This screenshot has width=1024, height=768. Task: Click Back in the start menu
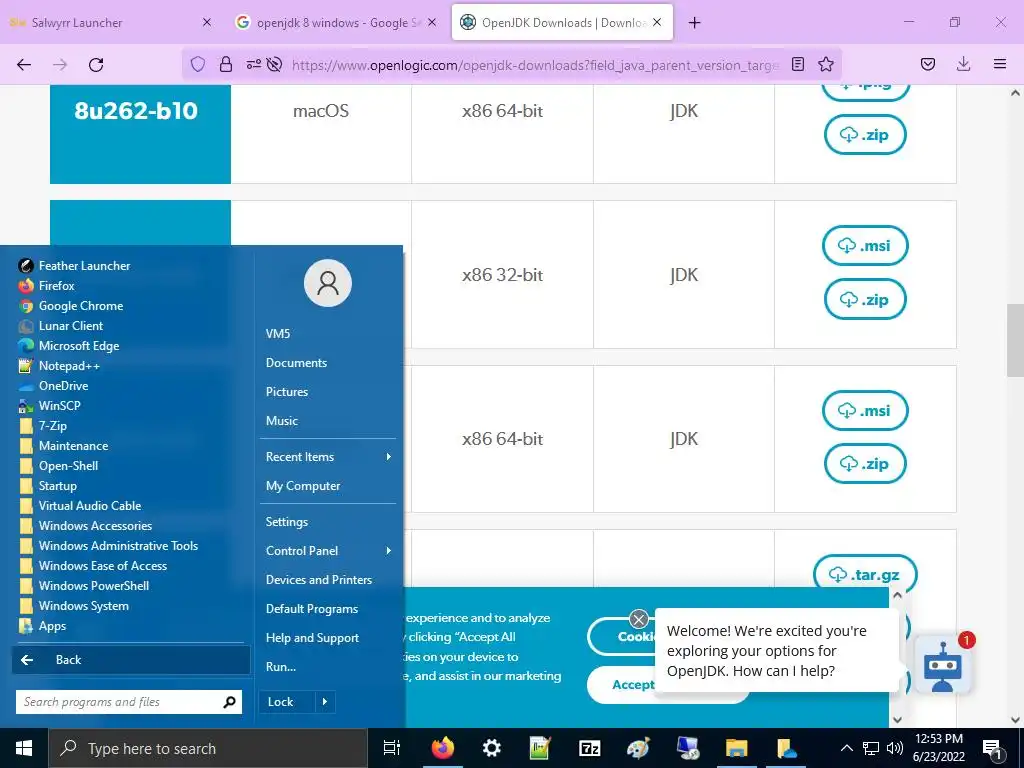131,660
